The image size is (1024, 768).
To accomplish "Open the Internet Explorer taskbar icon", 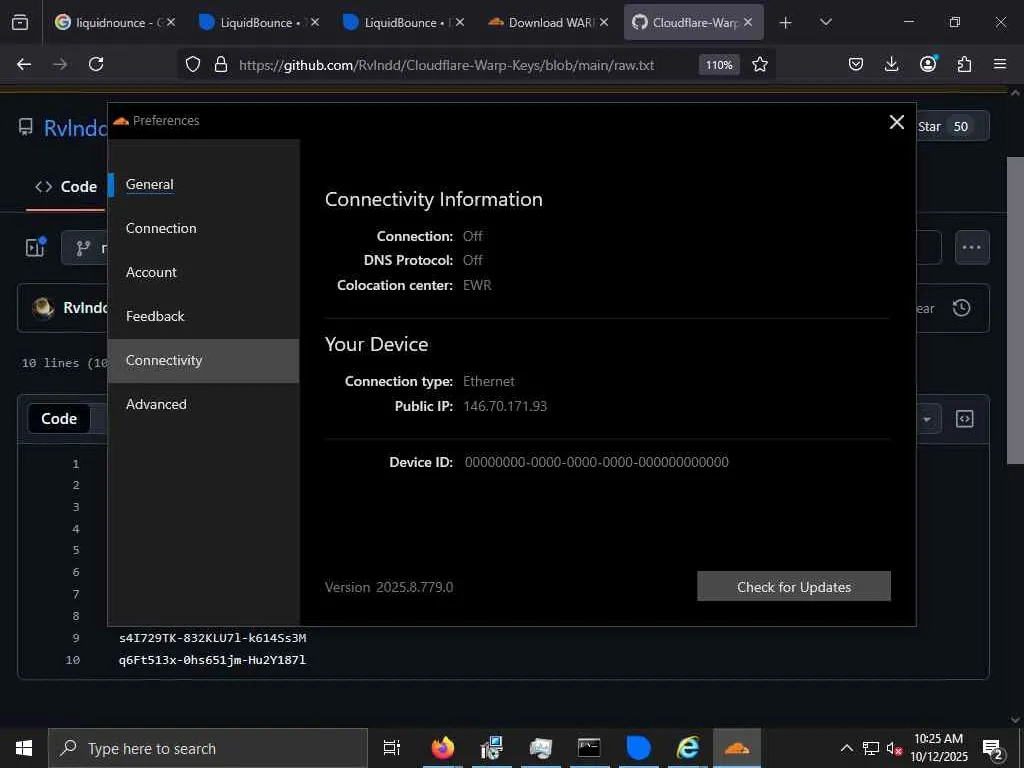I will pyautogui.click(x=687, y=748).
